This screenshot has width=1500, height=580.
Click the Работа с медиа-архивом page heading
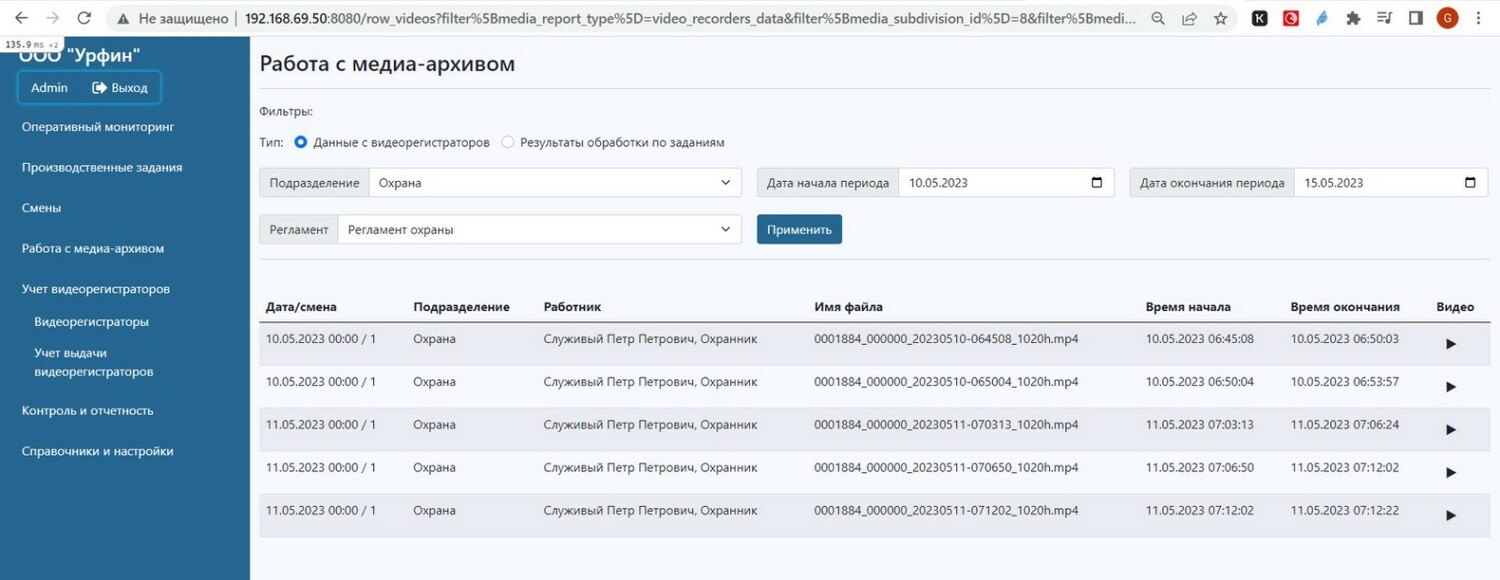[387, 64]
